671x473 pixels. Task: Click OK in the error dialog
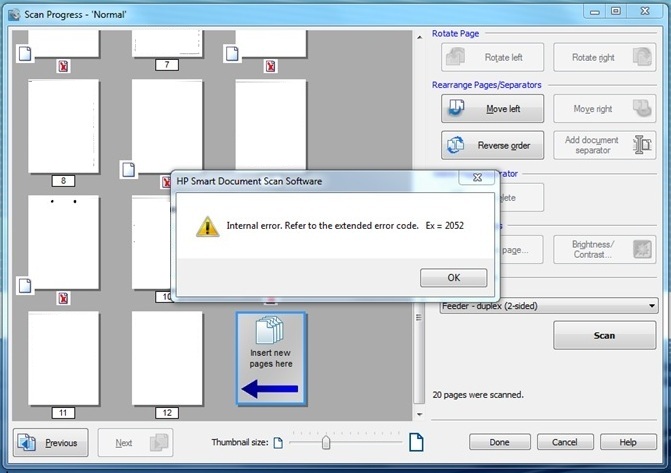pyautogui.click(x=453, y=277)
